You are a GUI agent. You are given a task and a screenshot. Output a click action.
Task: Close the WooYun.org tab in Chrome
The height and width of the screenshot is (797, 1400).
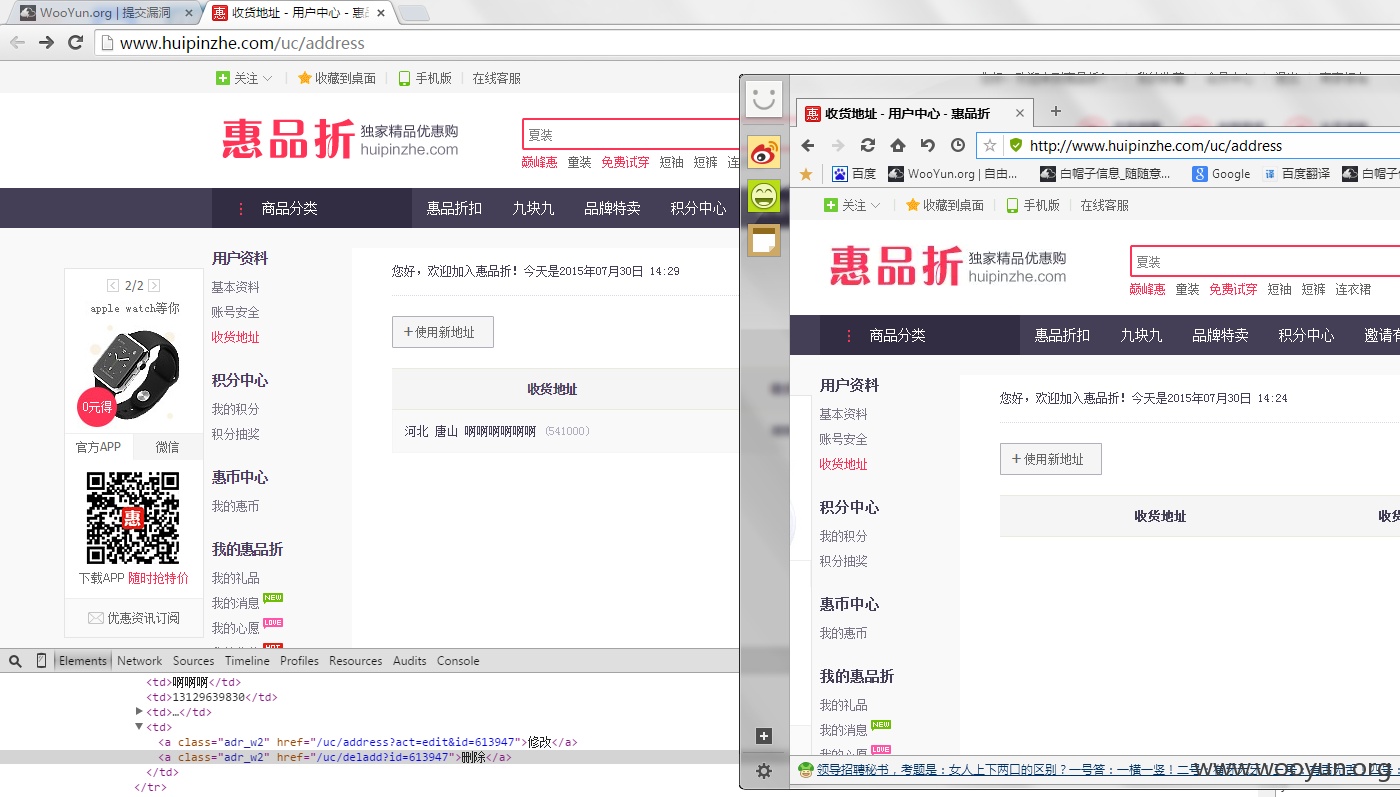(189, 13)
